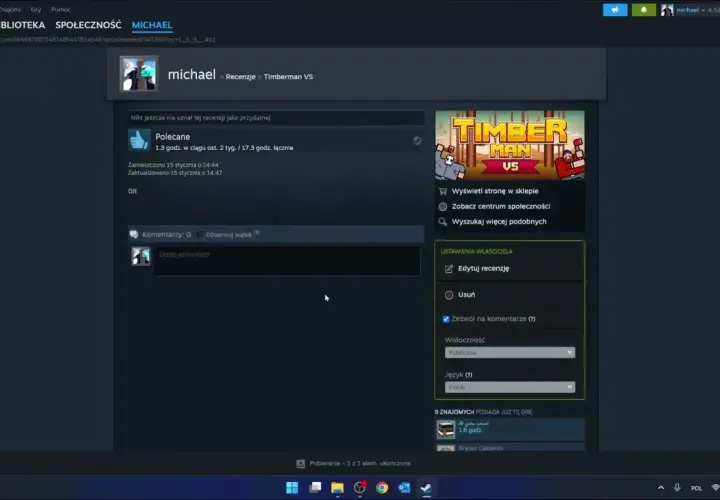Click the 9 ZNAJOMYCH heading

pyautogui.click(x=454, y=412)
